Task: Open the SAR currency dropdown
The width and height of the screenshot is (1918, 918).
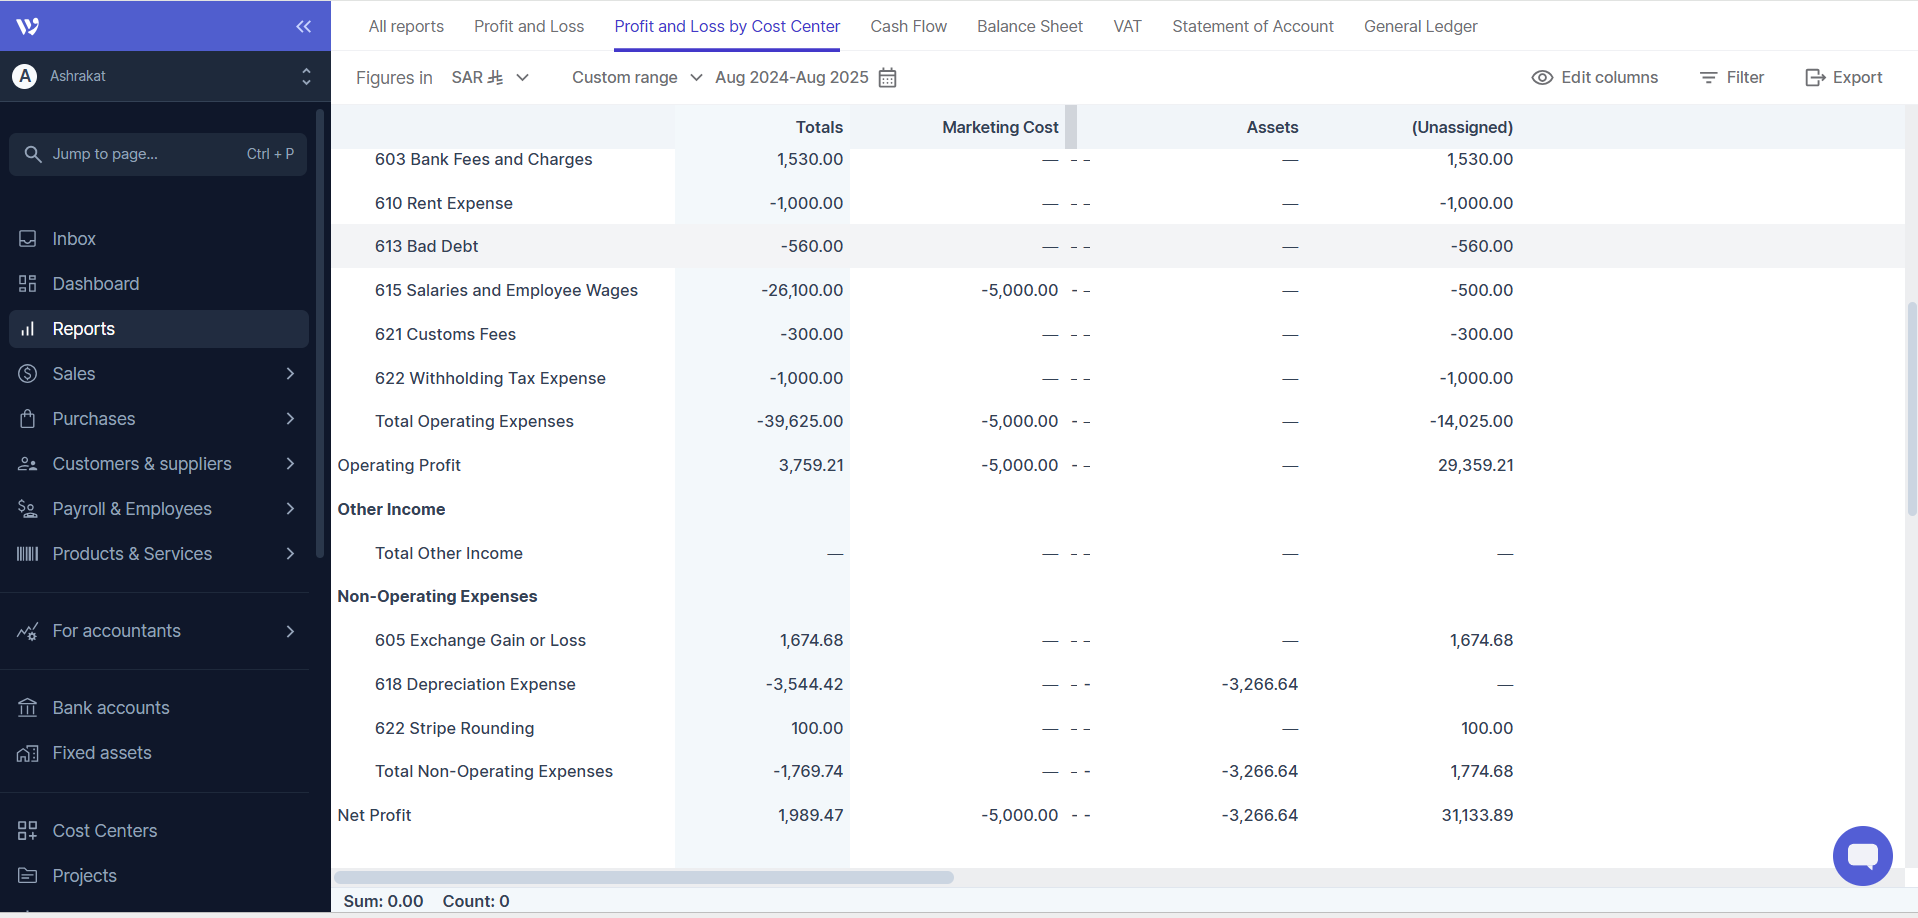Action: coord(490,78)
